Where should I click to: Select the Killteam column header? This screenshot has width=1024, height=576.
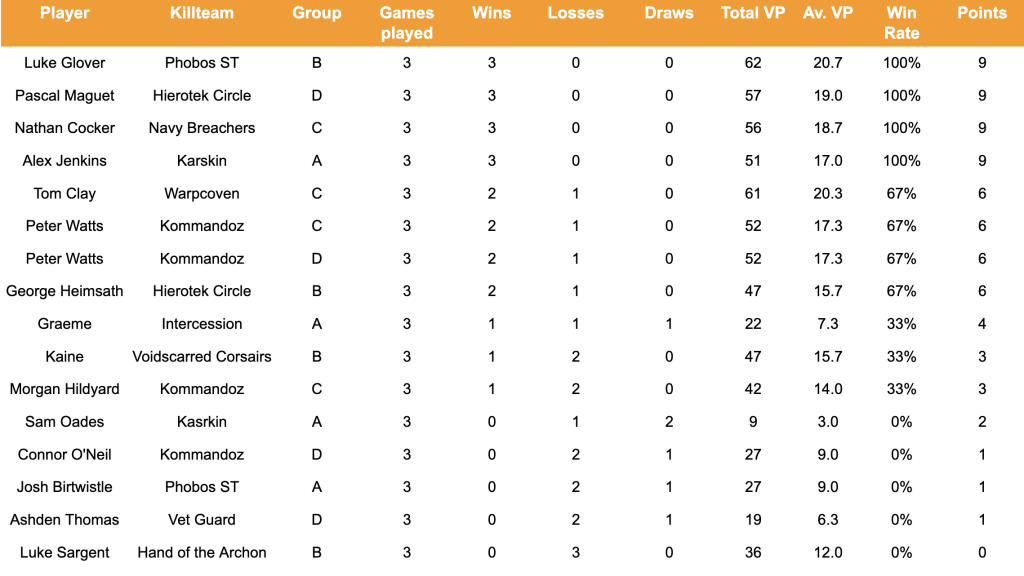click(202, 13)
